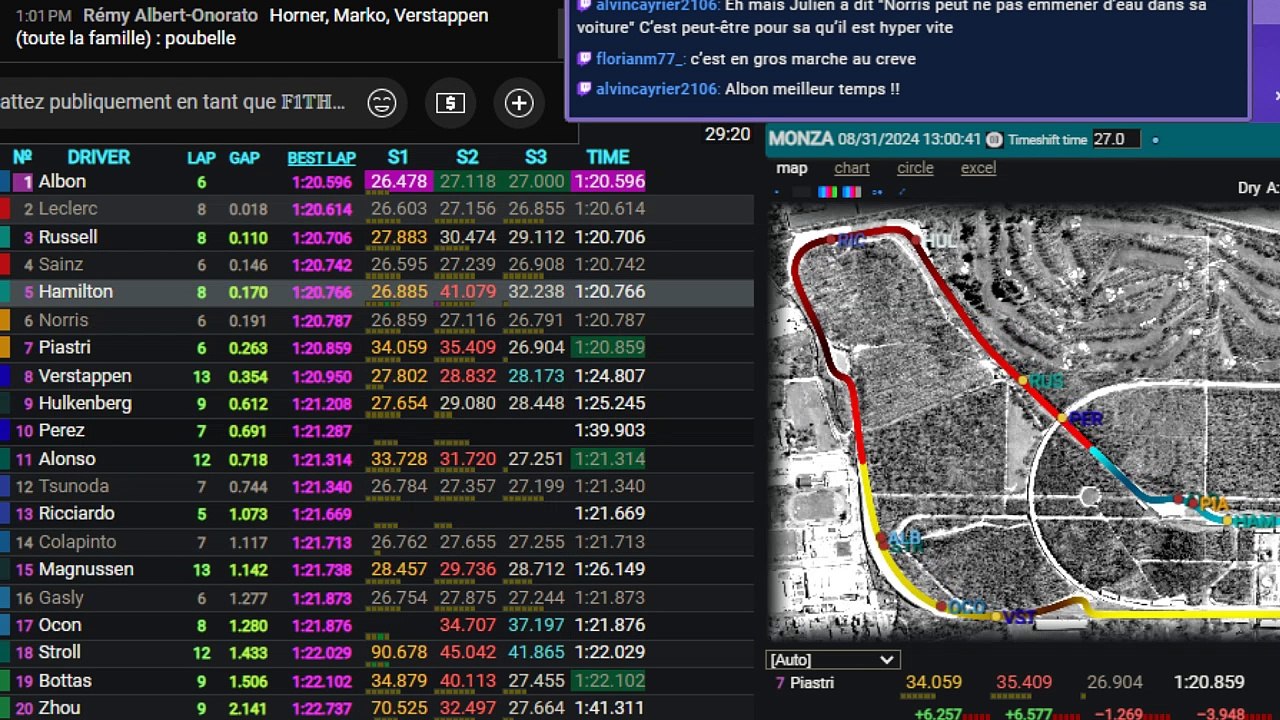This screenshot has height=720, width=1280.
Task: Switch to the map tab
Action: (792, 168)
